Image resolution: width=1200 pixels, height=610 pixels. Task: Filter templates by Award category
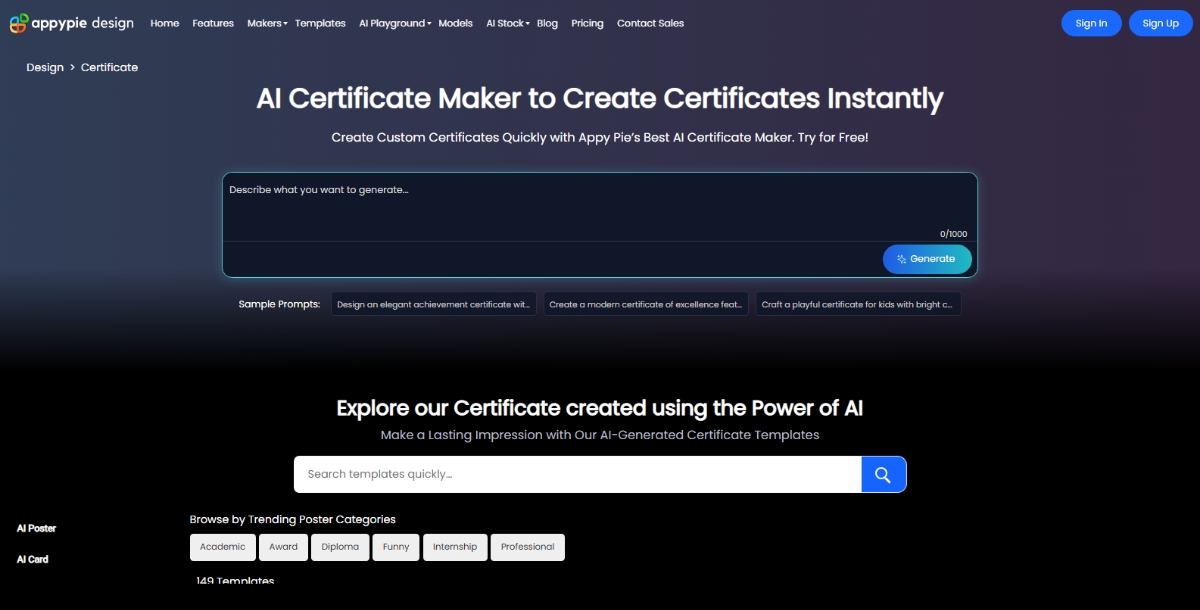284,547
